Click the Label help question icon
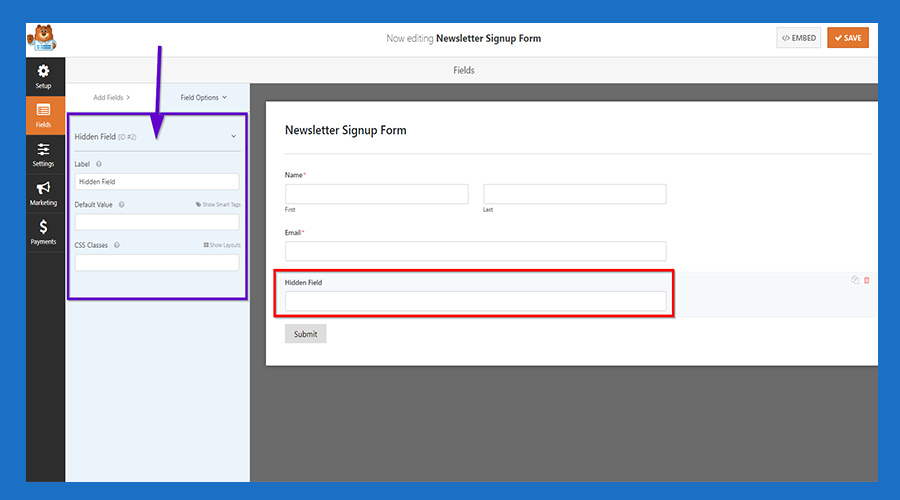Image resolution: width=900 pixels, height=500 pixels. [99, 164]
